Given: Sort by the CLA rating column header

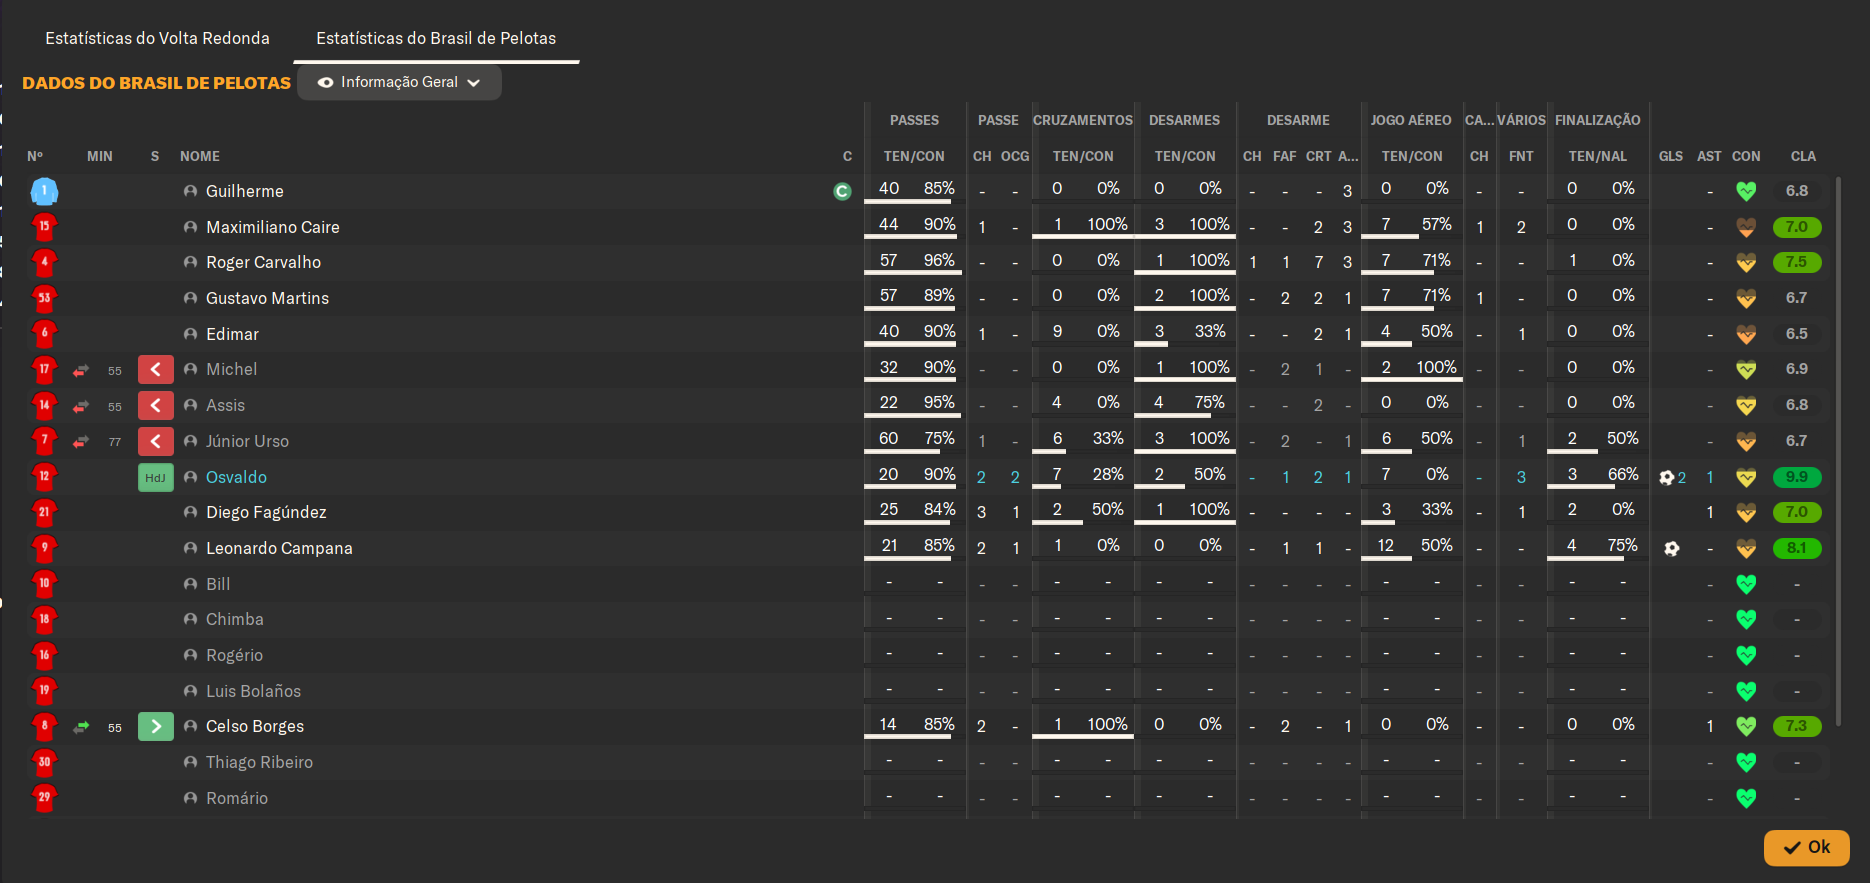Looking at the screenshot, I should pyautogui.click(x=1803, y=156).
